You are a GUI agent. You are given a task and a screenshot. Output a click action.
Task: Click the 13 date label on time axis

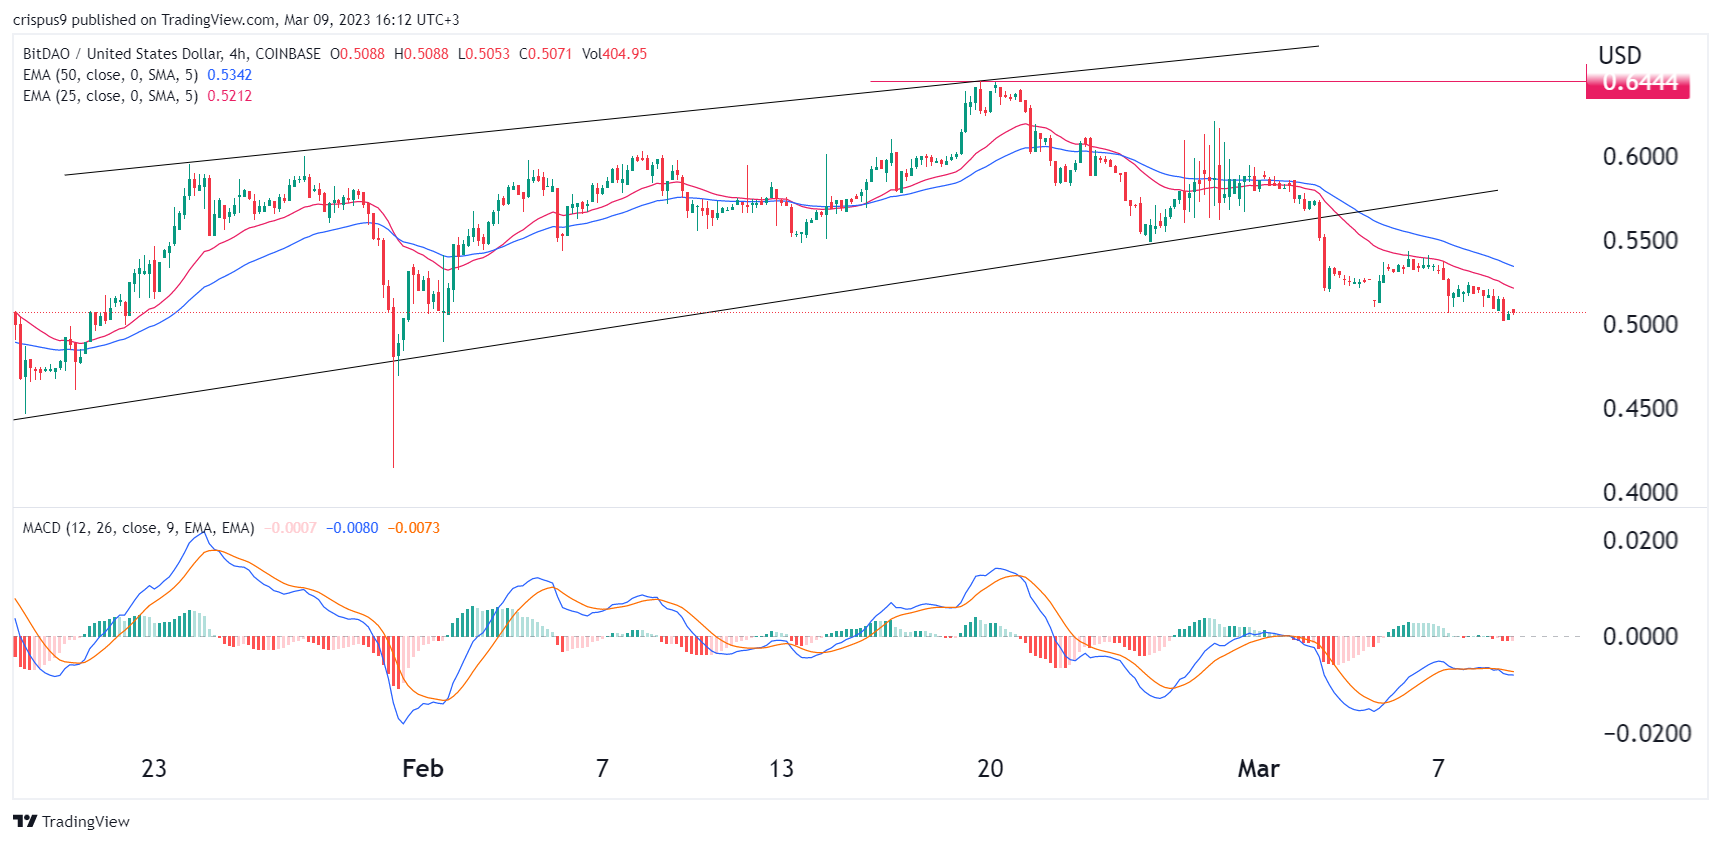(781, 769)
